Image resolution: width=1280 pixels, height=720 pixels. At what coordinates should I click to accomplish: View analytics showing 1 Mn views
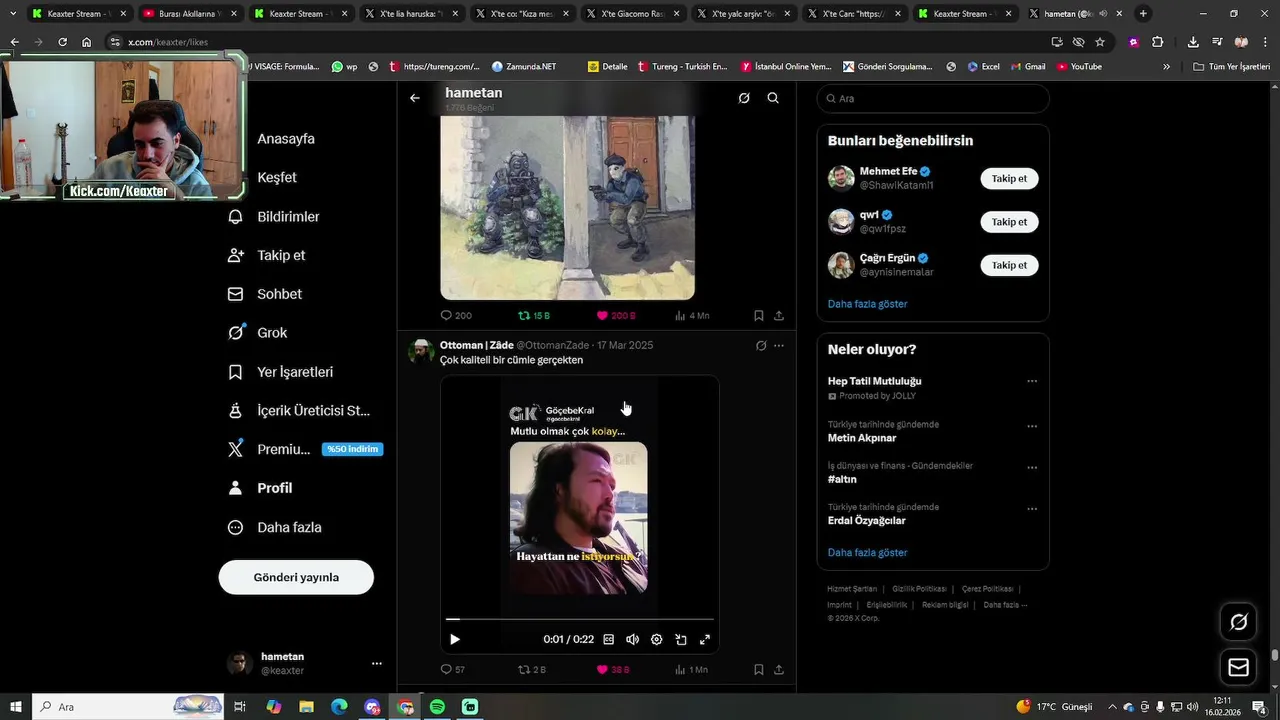(691, 669)
